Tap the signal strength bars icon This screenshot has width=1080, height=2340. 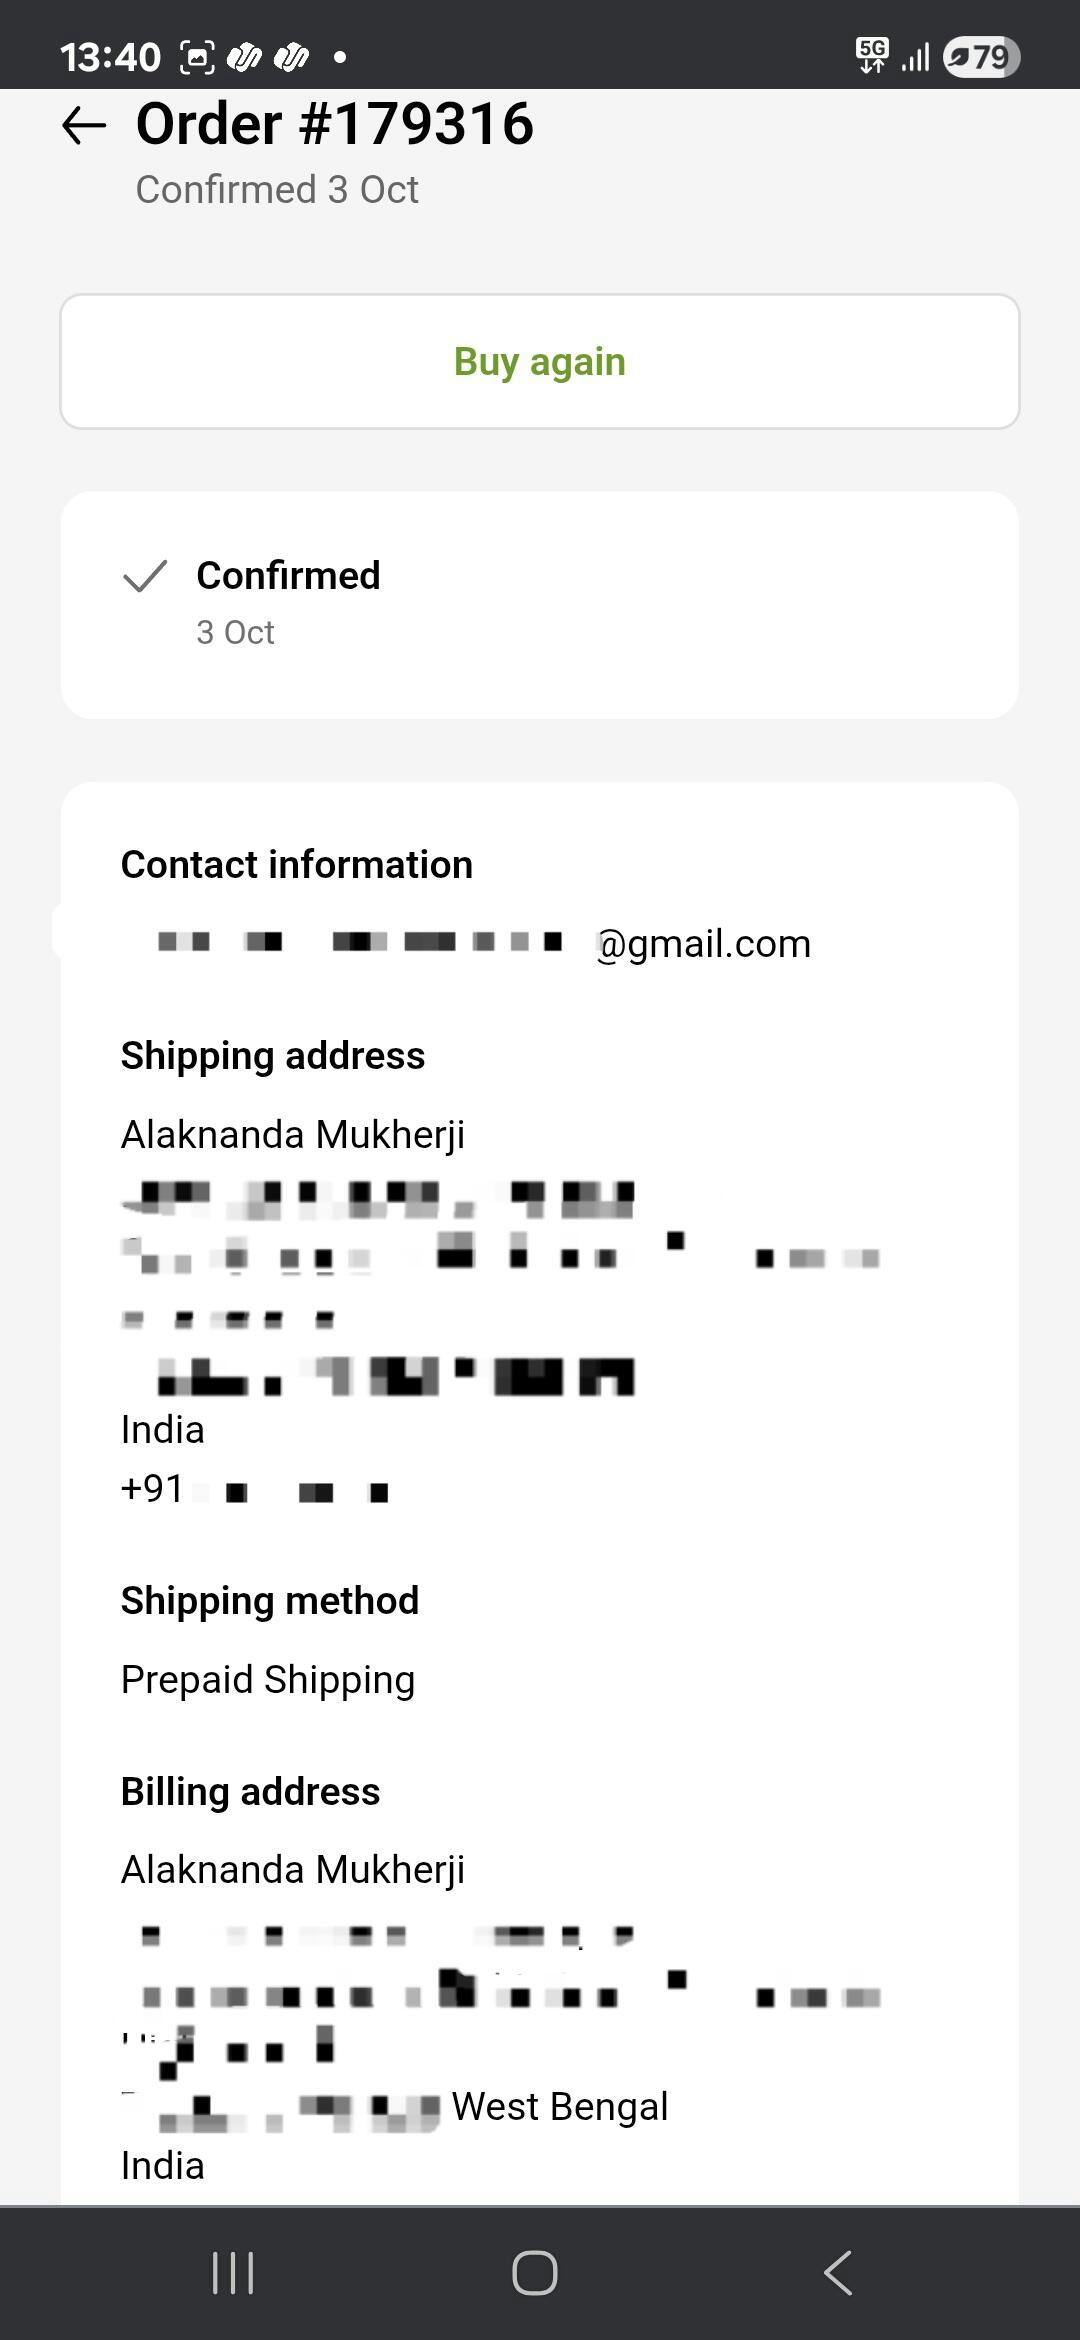point(915,57)
